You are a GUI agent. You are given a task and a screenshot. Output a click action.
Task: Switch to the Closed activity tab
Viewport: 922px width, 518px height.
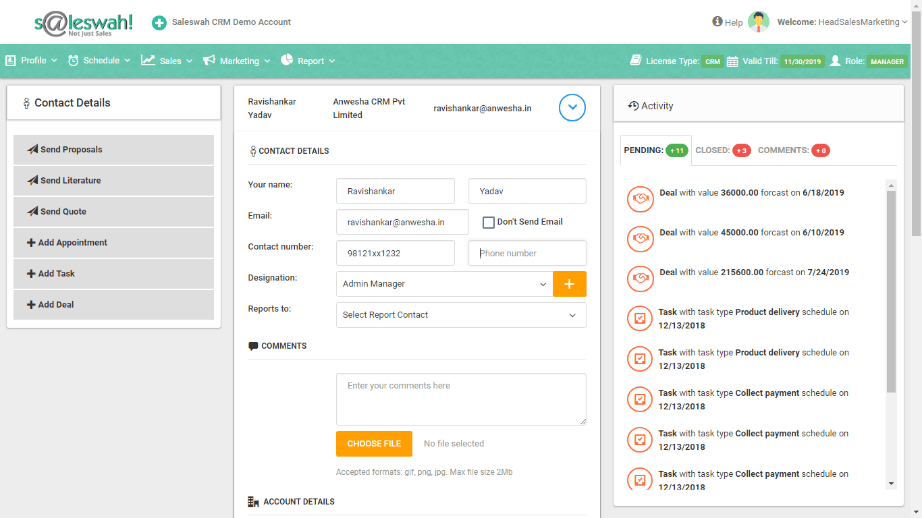(723, 151)
